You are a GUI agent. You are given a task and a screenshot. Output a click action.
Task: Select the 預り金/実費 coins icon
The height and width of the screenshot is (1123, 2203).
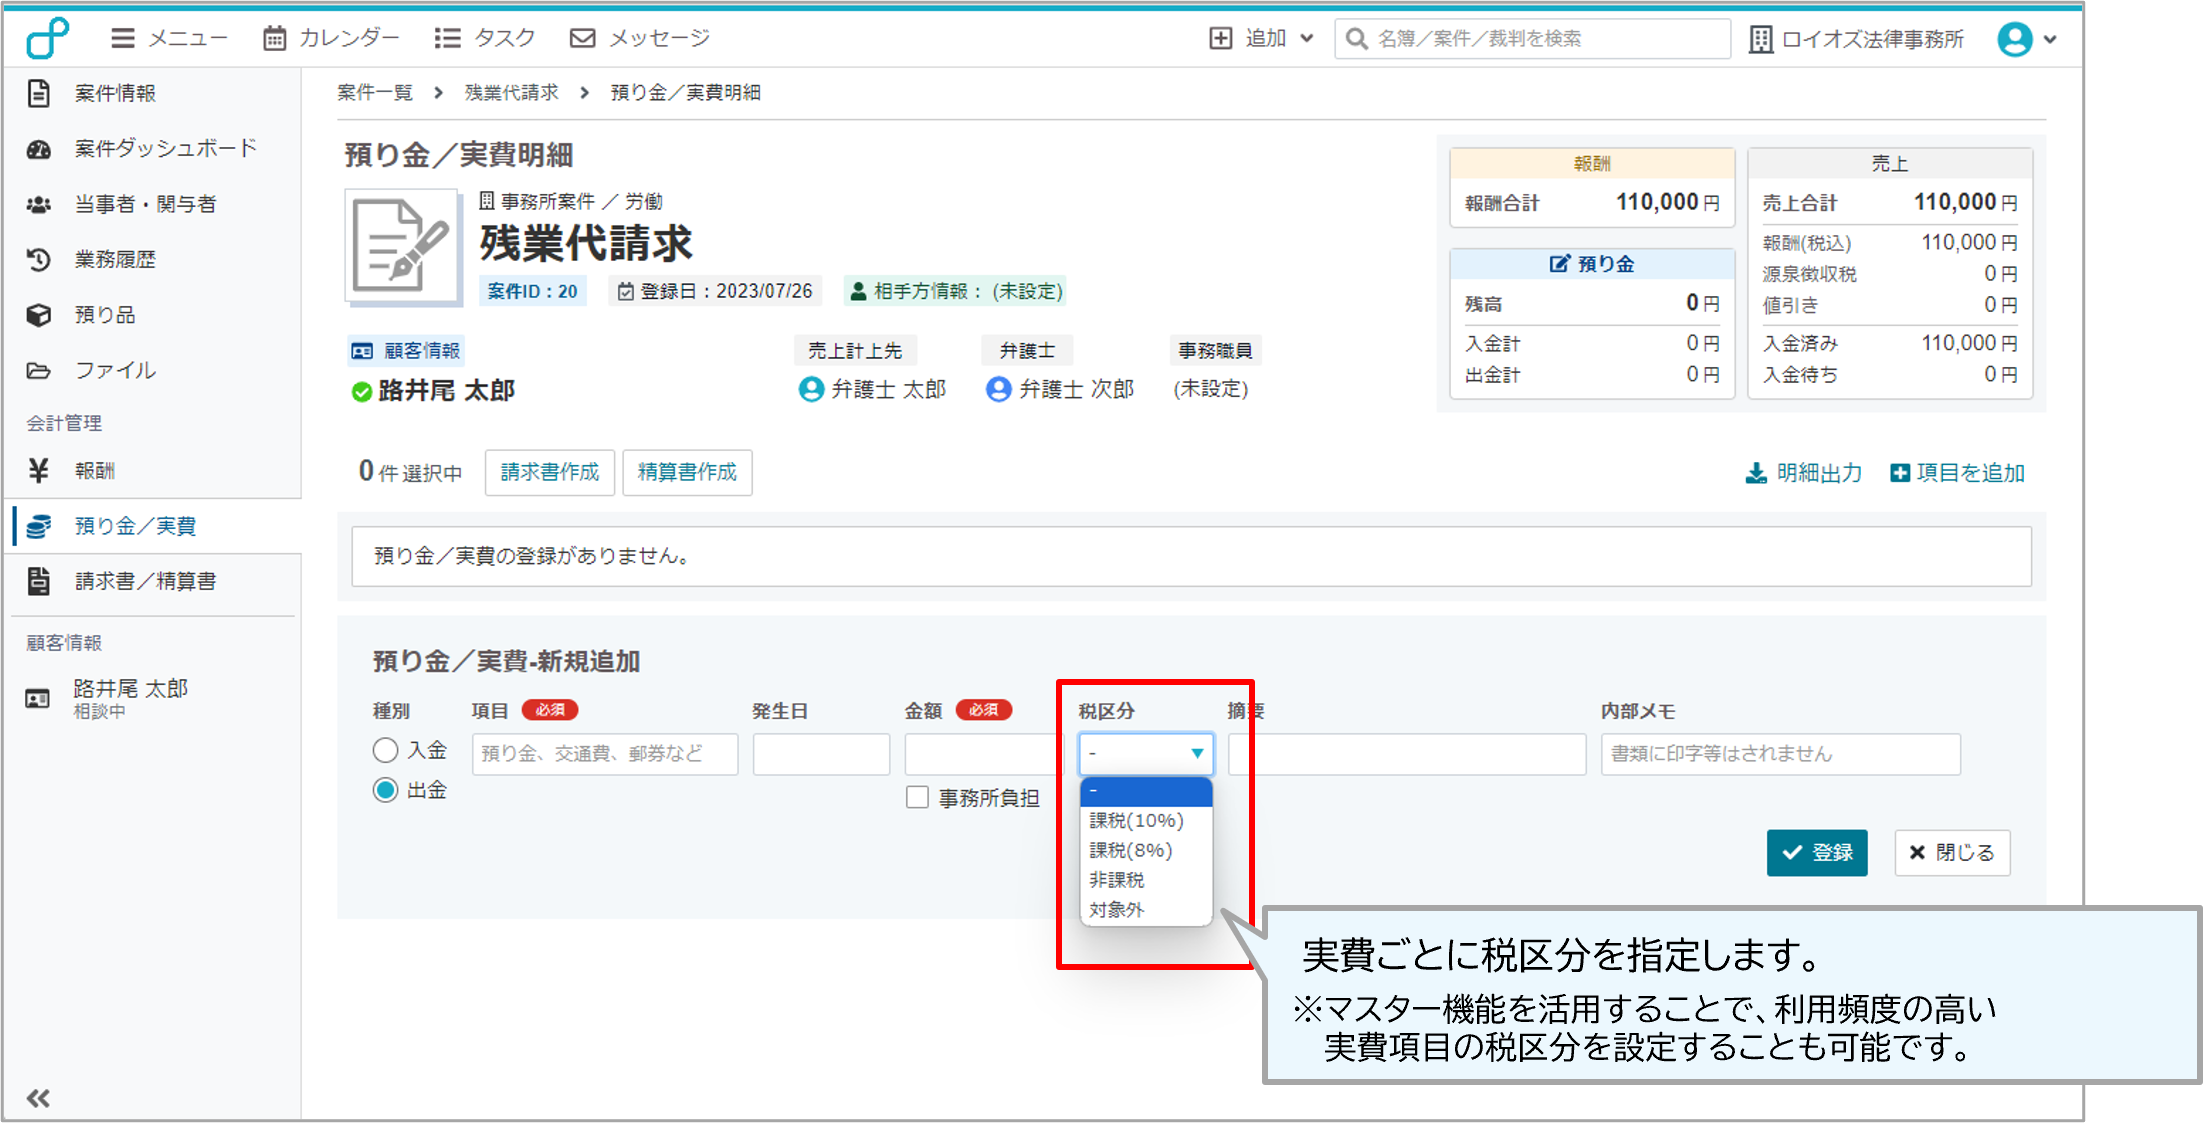38,526
